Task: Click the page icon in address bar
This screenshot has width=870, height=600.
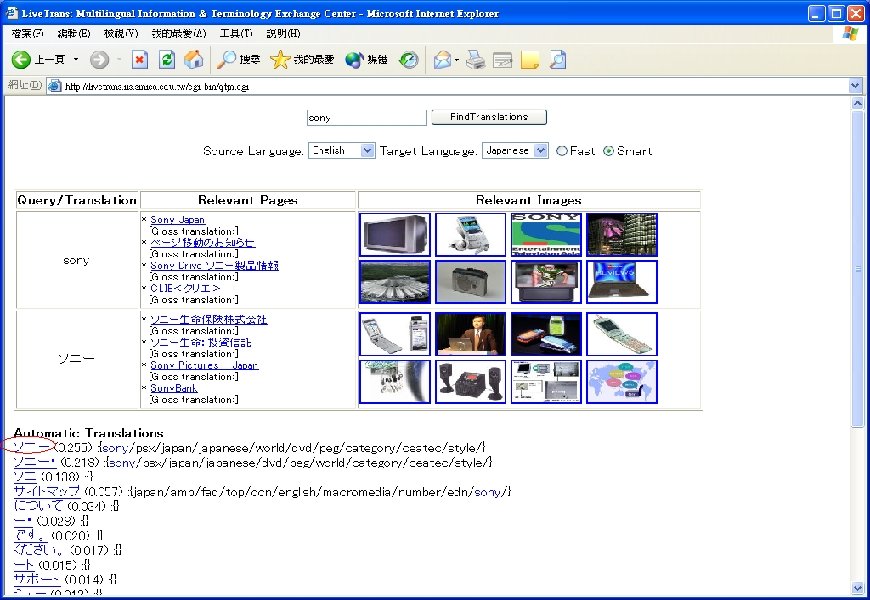Action: pyautogui.click(x=54, y=86)
